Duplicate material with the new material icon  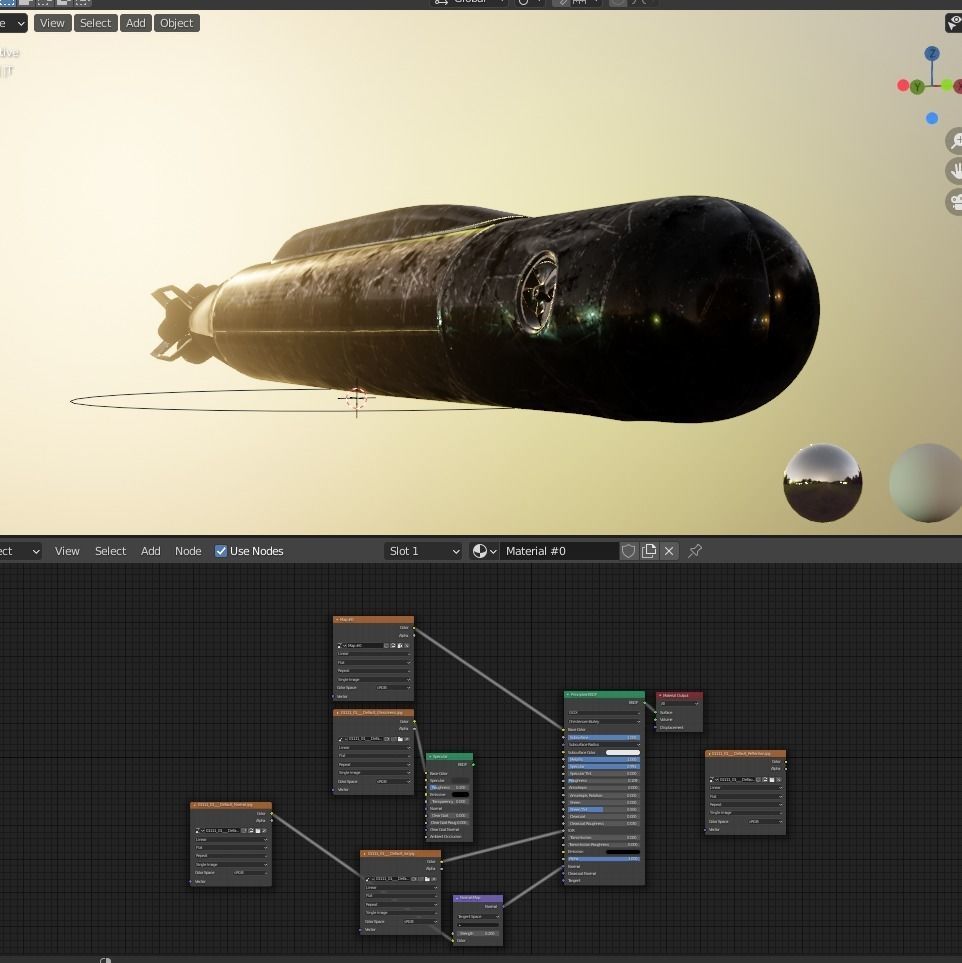pos(649,551)
